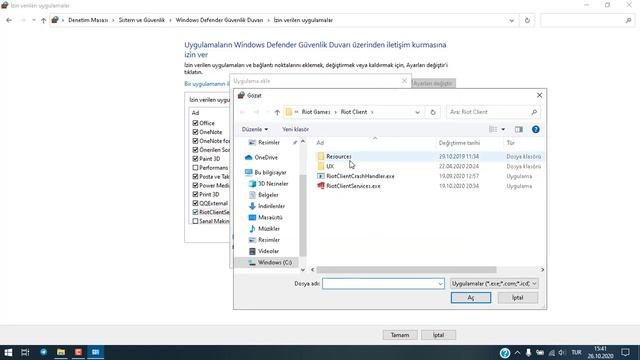
Task: Go up one folder level in the Gözat dialog
Action: point(277,112)
